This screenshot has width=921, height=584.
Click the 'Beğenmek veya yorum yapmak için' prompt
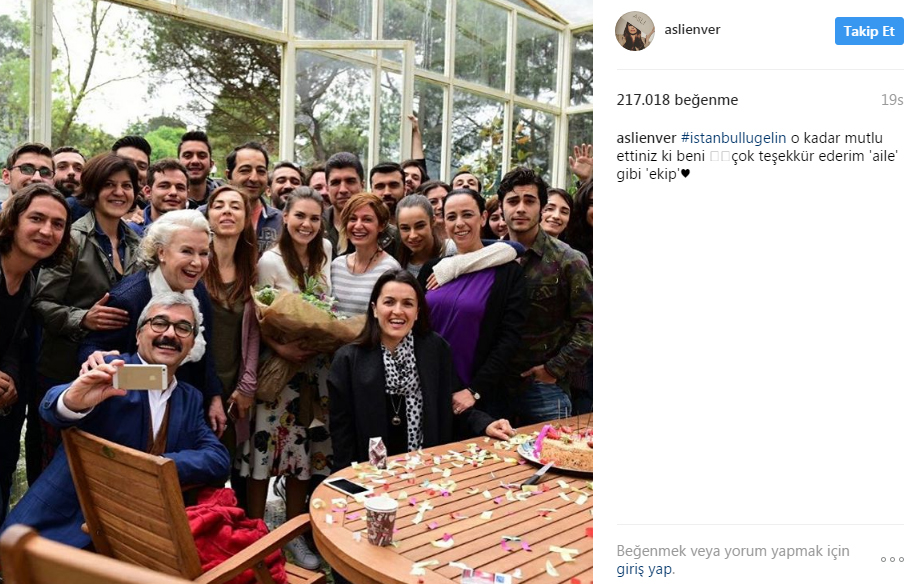[x=732, y=551]
